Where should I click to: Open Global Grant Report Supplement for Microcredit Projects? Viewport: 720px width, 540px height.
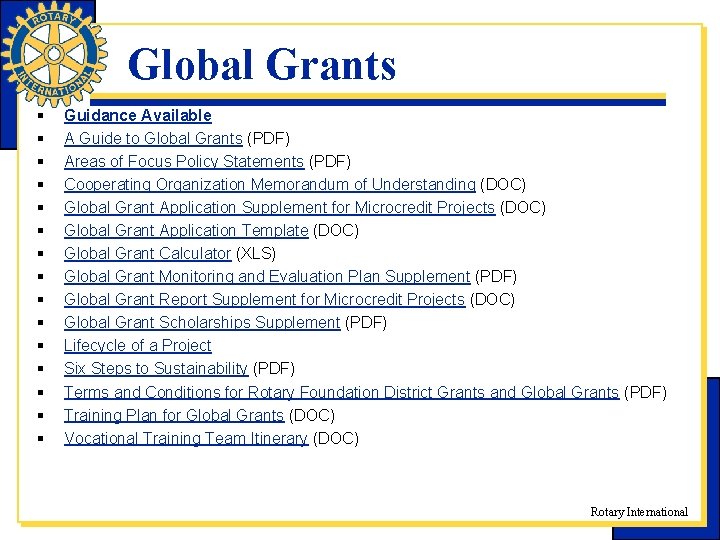click(x=265, y=299)
